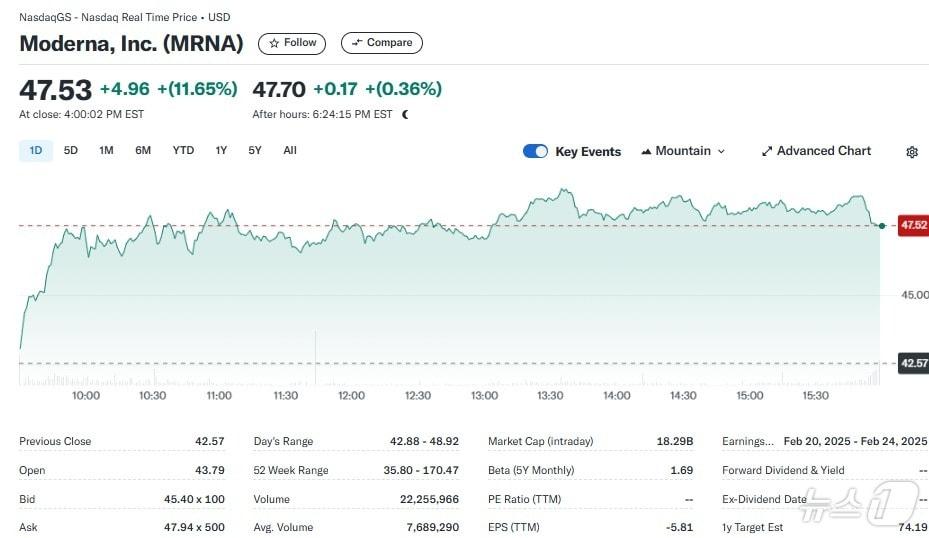929x538 pixels.
Task: Click the after-hours moon icon
Action: (405, 114)
